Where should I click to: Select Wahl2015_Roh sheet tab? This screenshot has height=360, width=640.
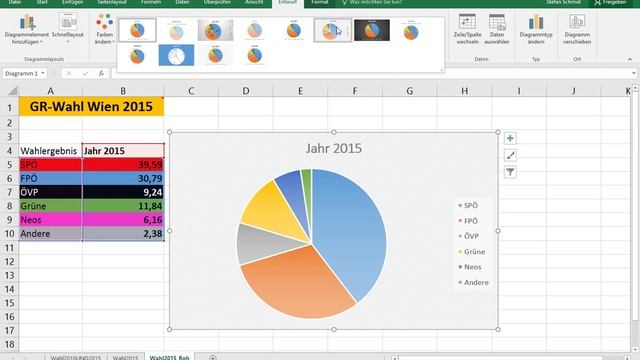click(169, 358)
